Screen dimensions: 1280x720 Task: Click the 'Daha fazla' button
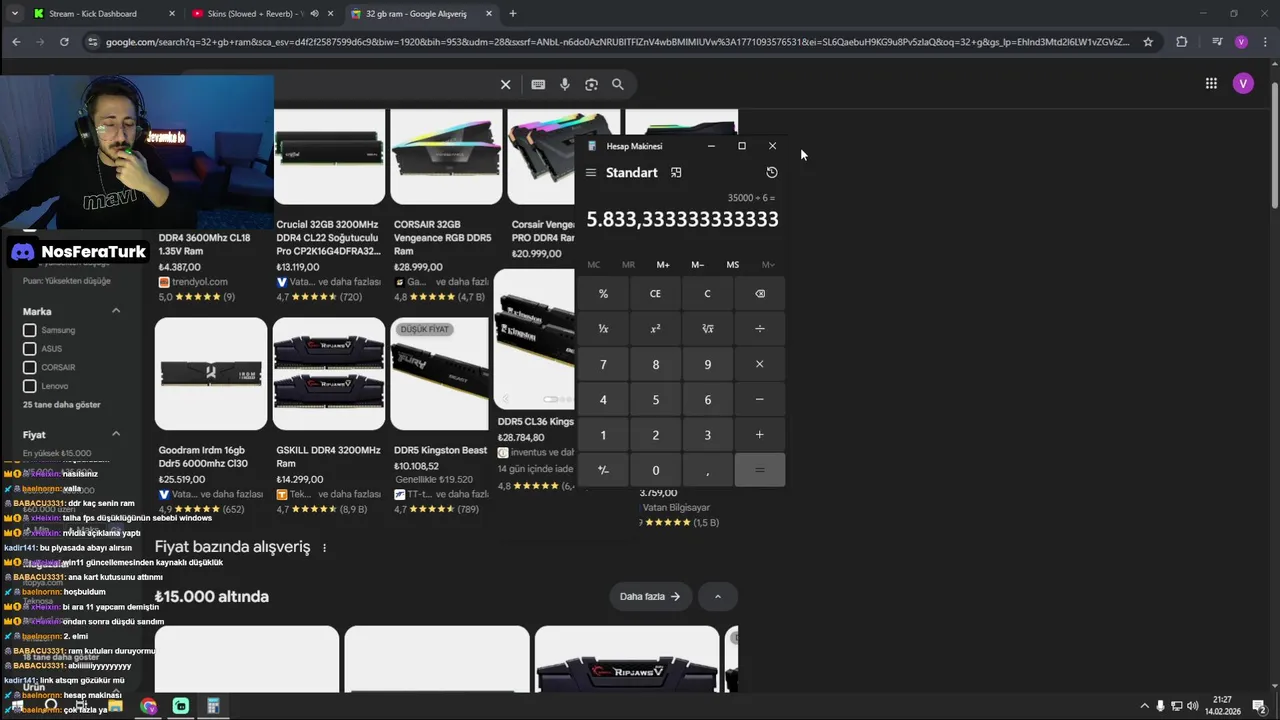pyautogui.click(x=650, y=597)
